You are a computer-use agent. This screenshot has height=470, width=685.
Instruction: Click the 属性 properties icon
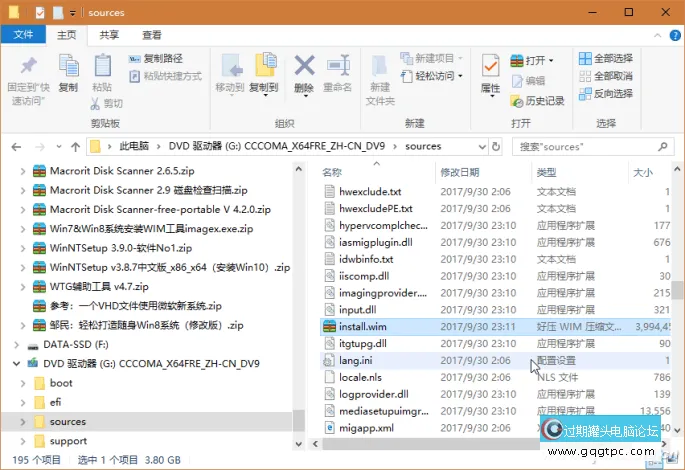tap(490, 66)
